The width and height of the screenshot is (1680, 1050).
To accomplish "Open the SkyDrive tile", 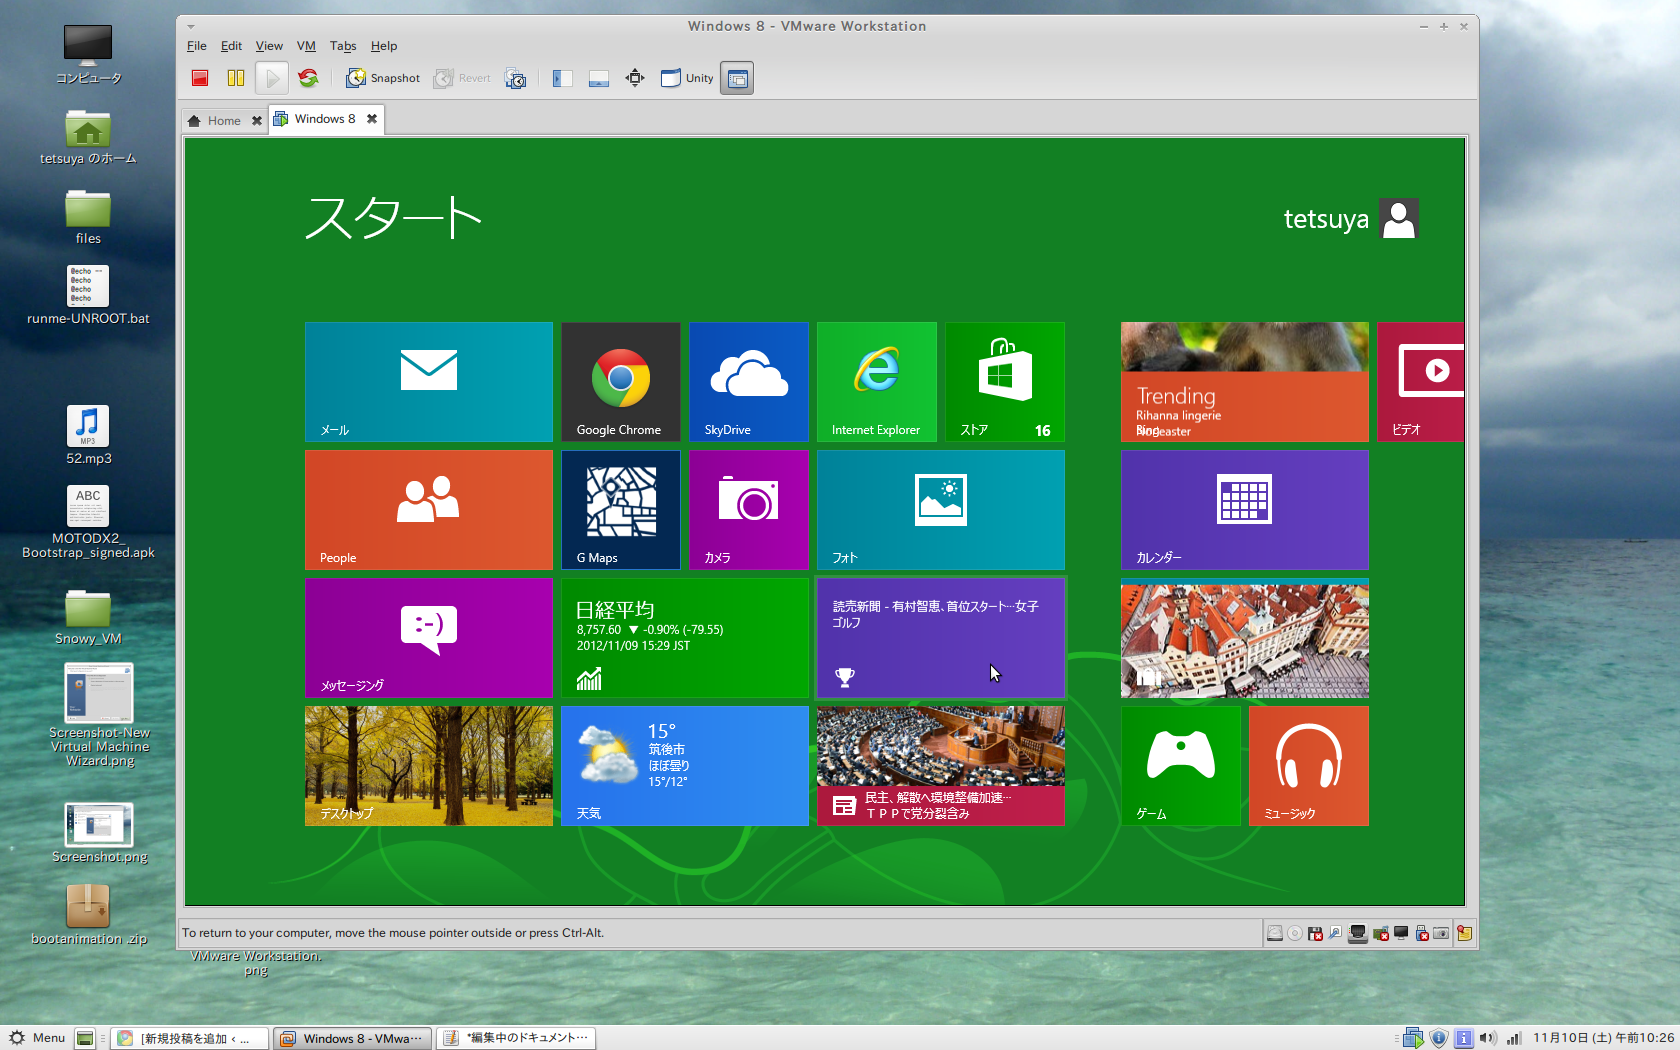I will 749,382.
